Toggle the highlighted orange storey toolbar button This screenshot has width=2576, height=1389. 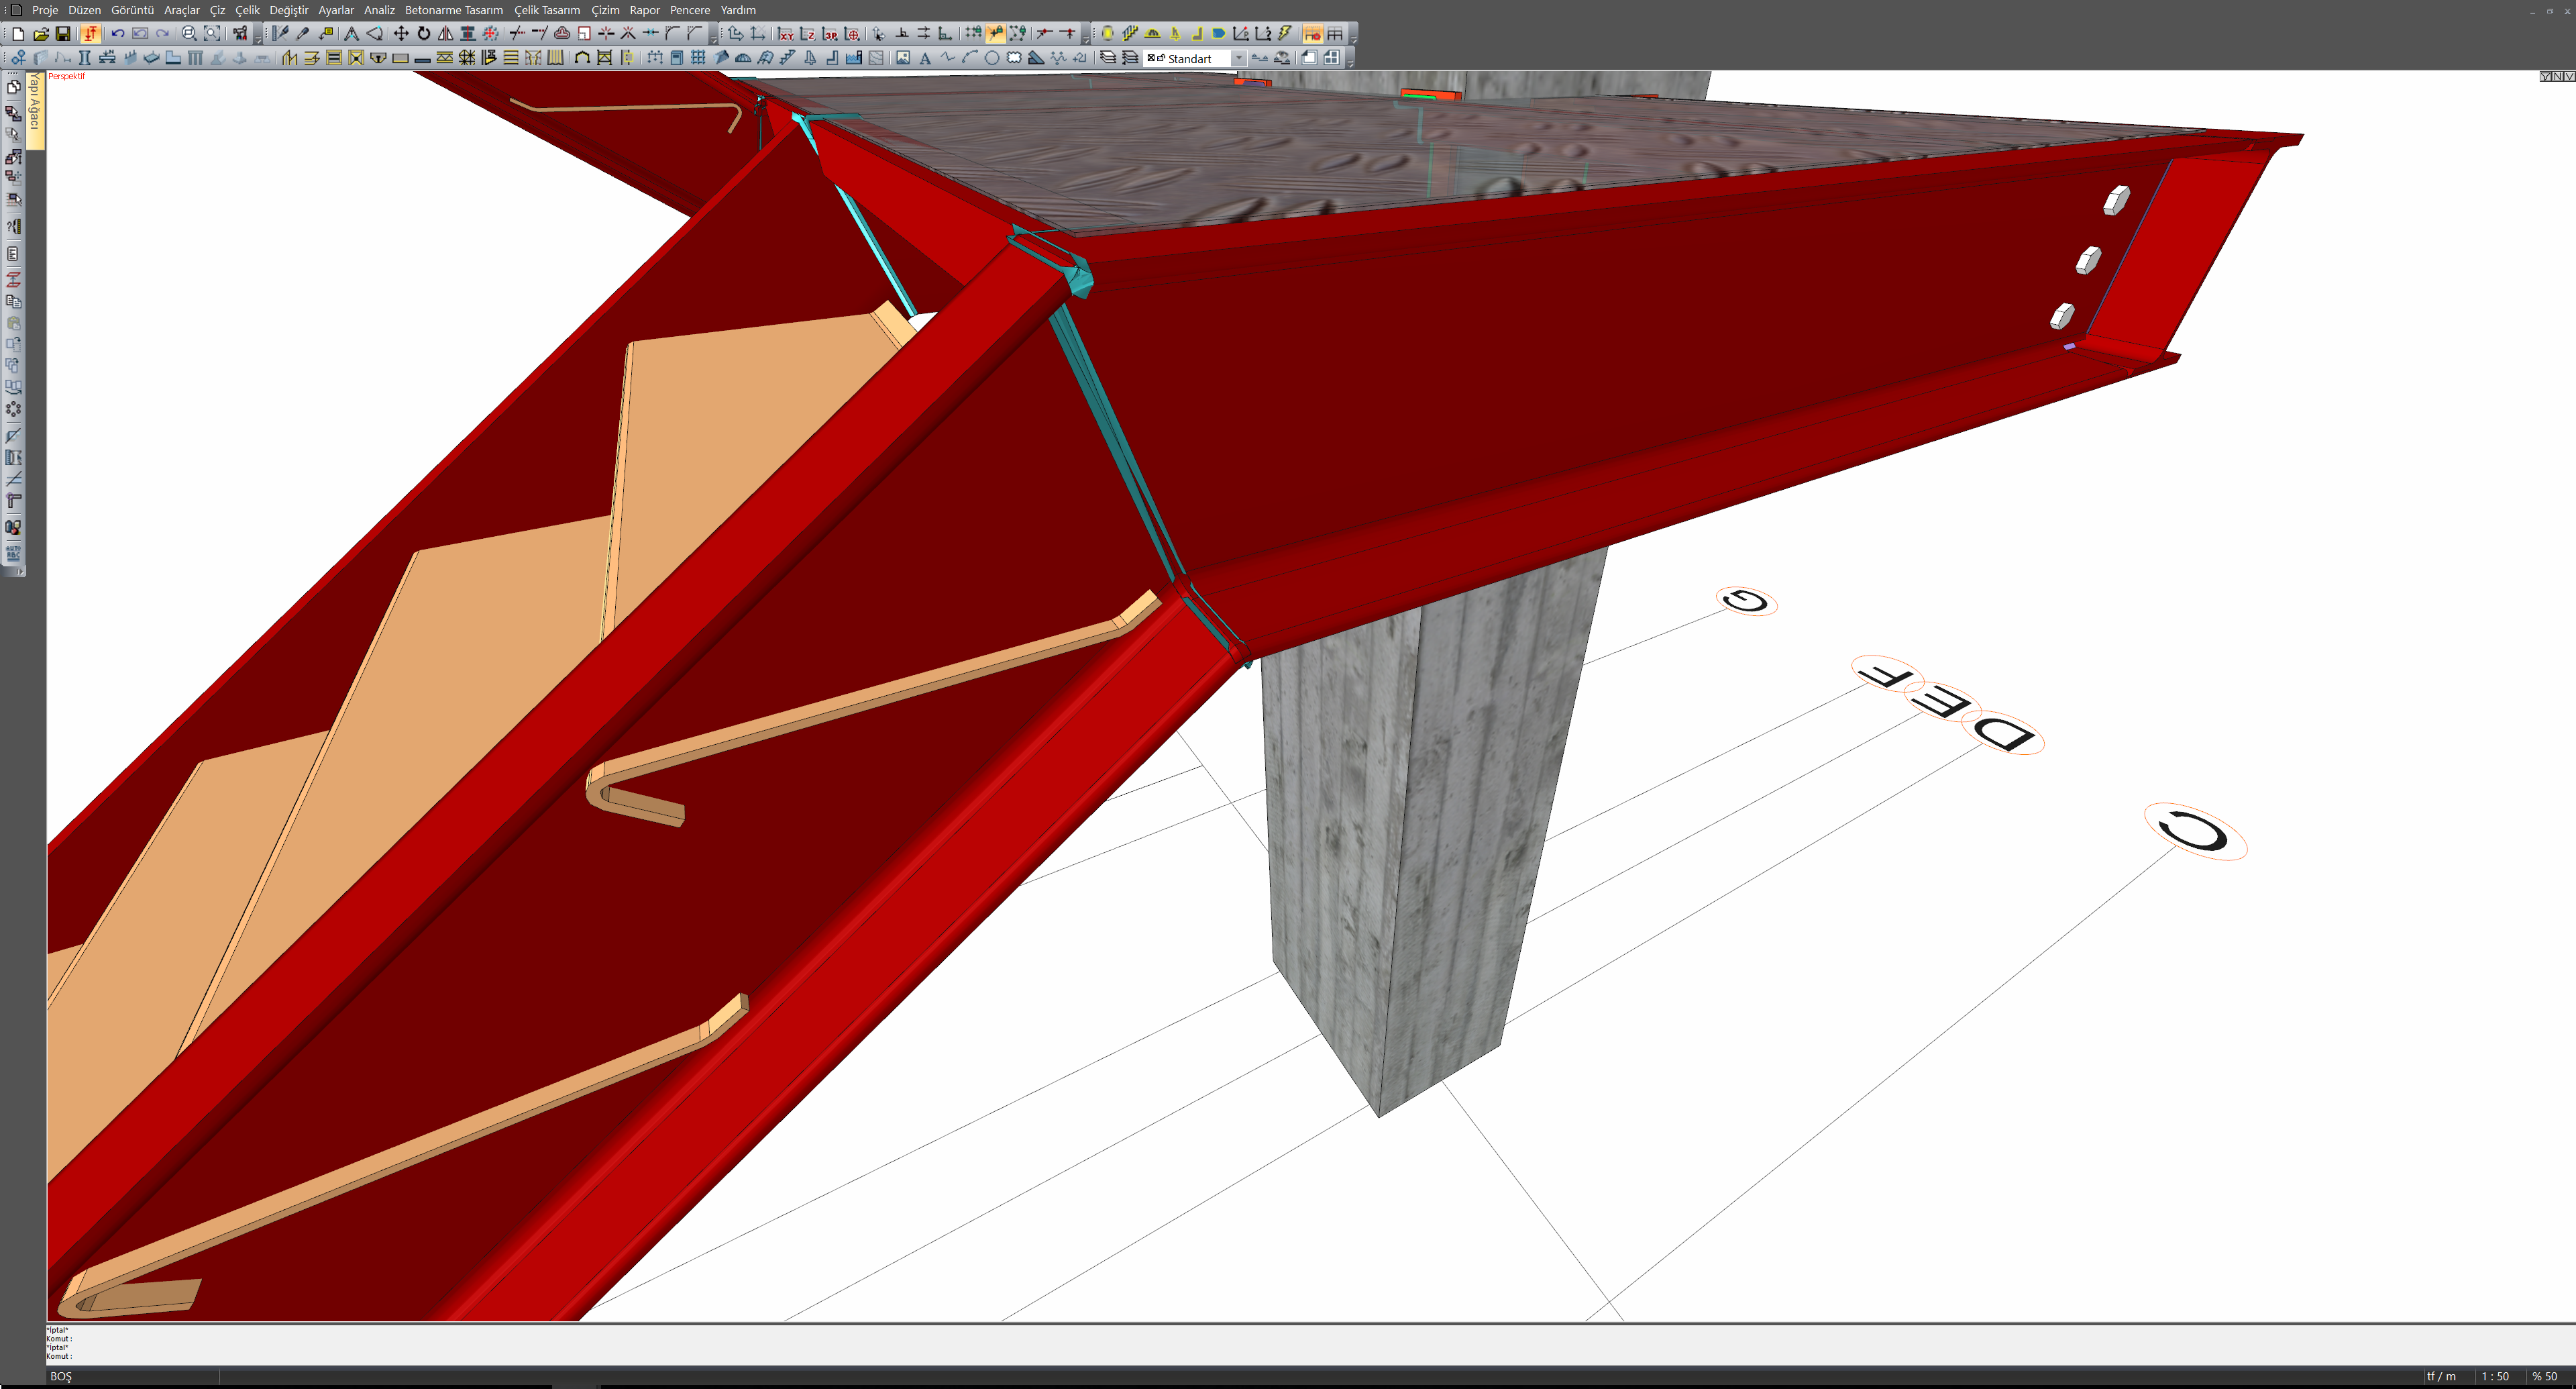click(x=91, y=34)
